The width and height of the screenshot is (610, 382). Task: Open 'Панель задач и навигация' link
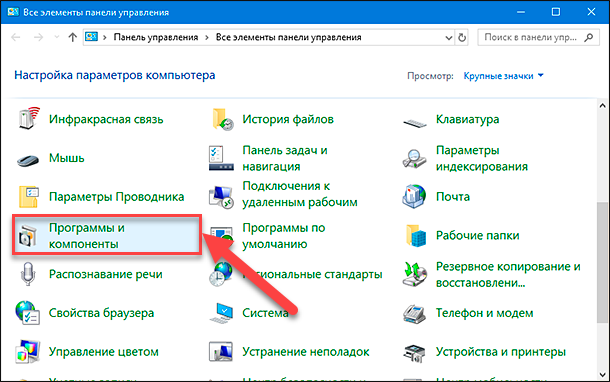[285, 158]
